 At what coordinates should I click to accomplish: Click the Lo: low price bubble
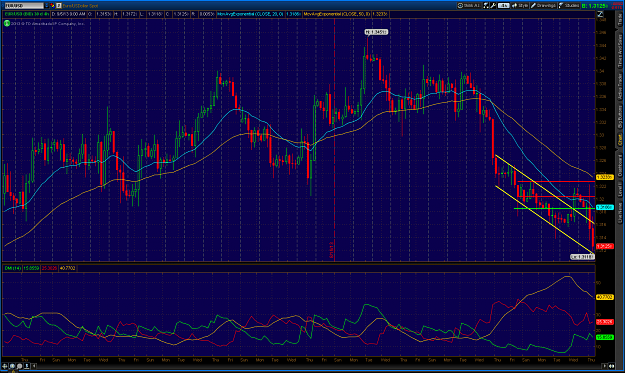[582, 257]
